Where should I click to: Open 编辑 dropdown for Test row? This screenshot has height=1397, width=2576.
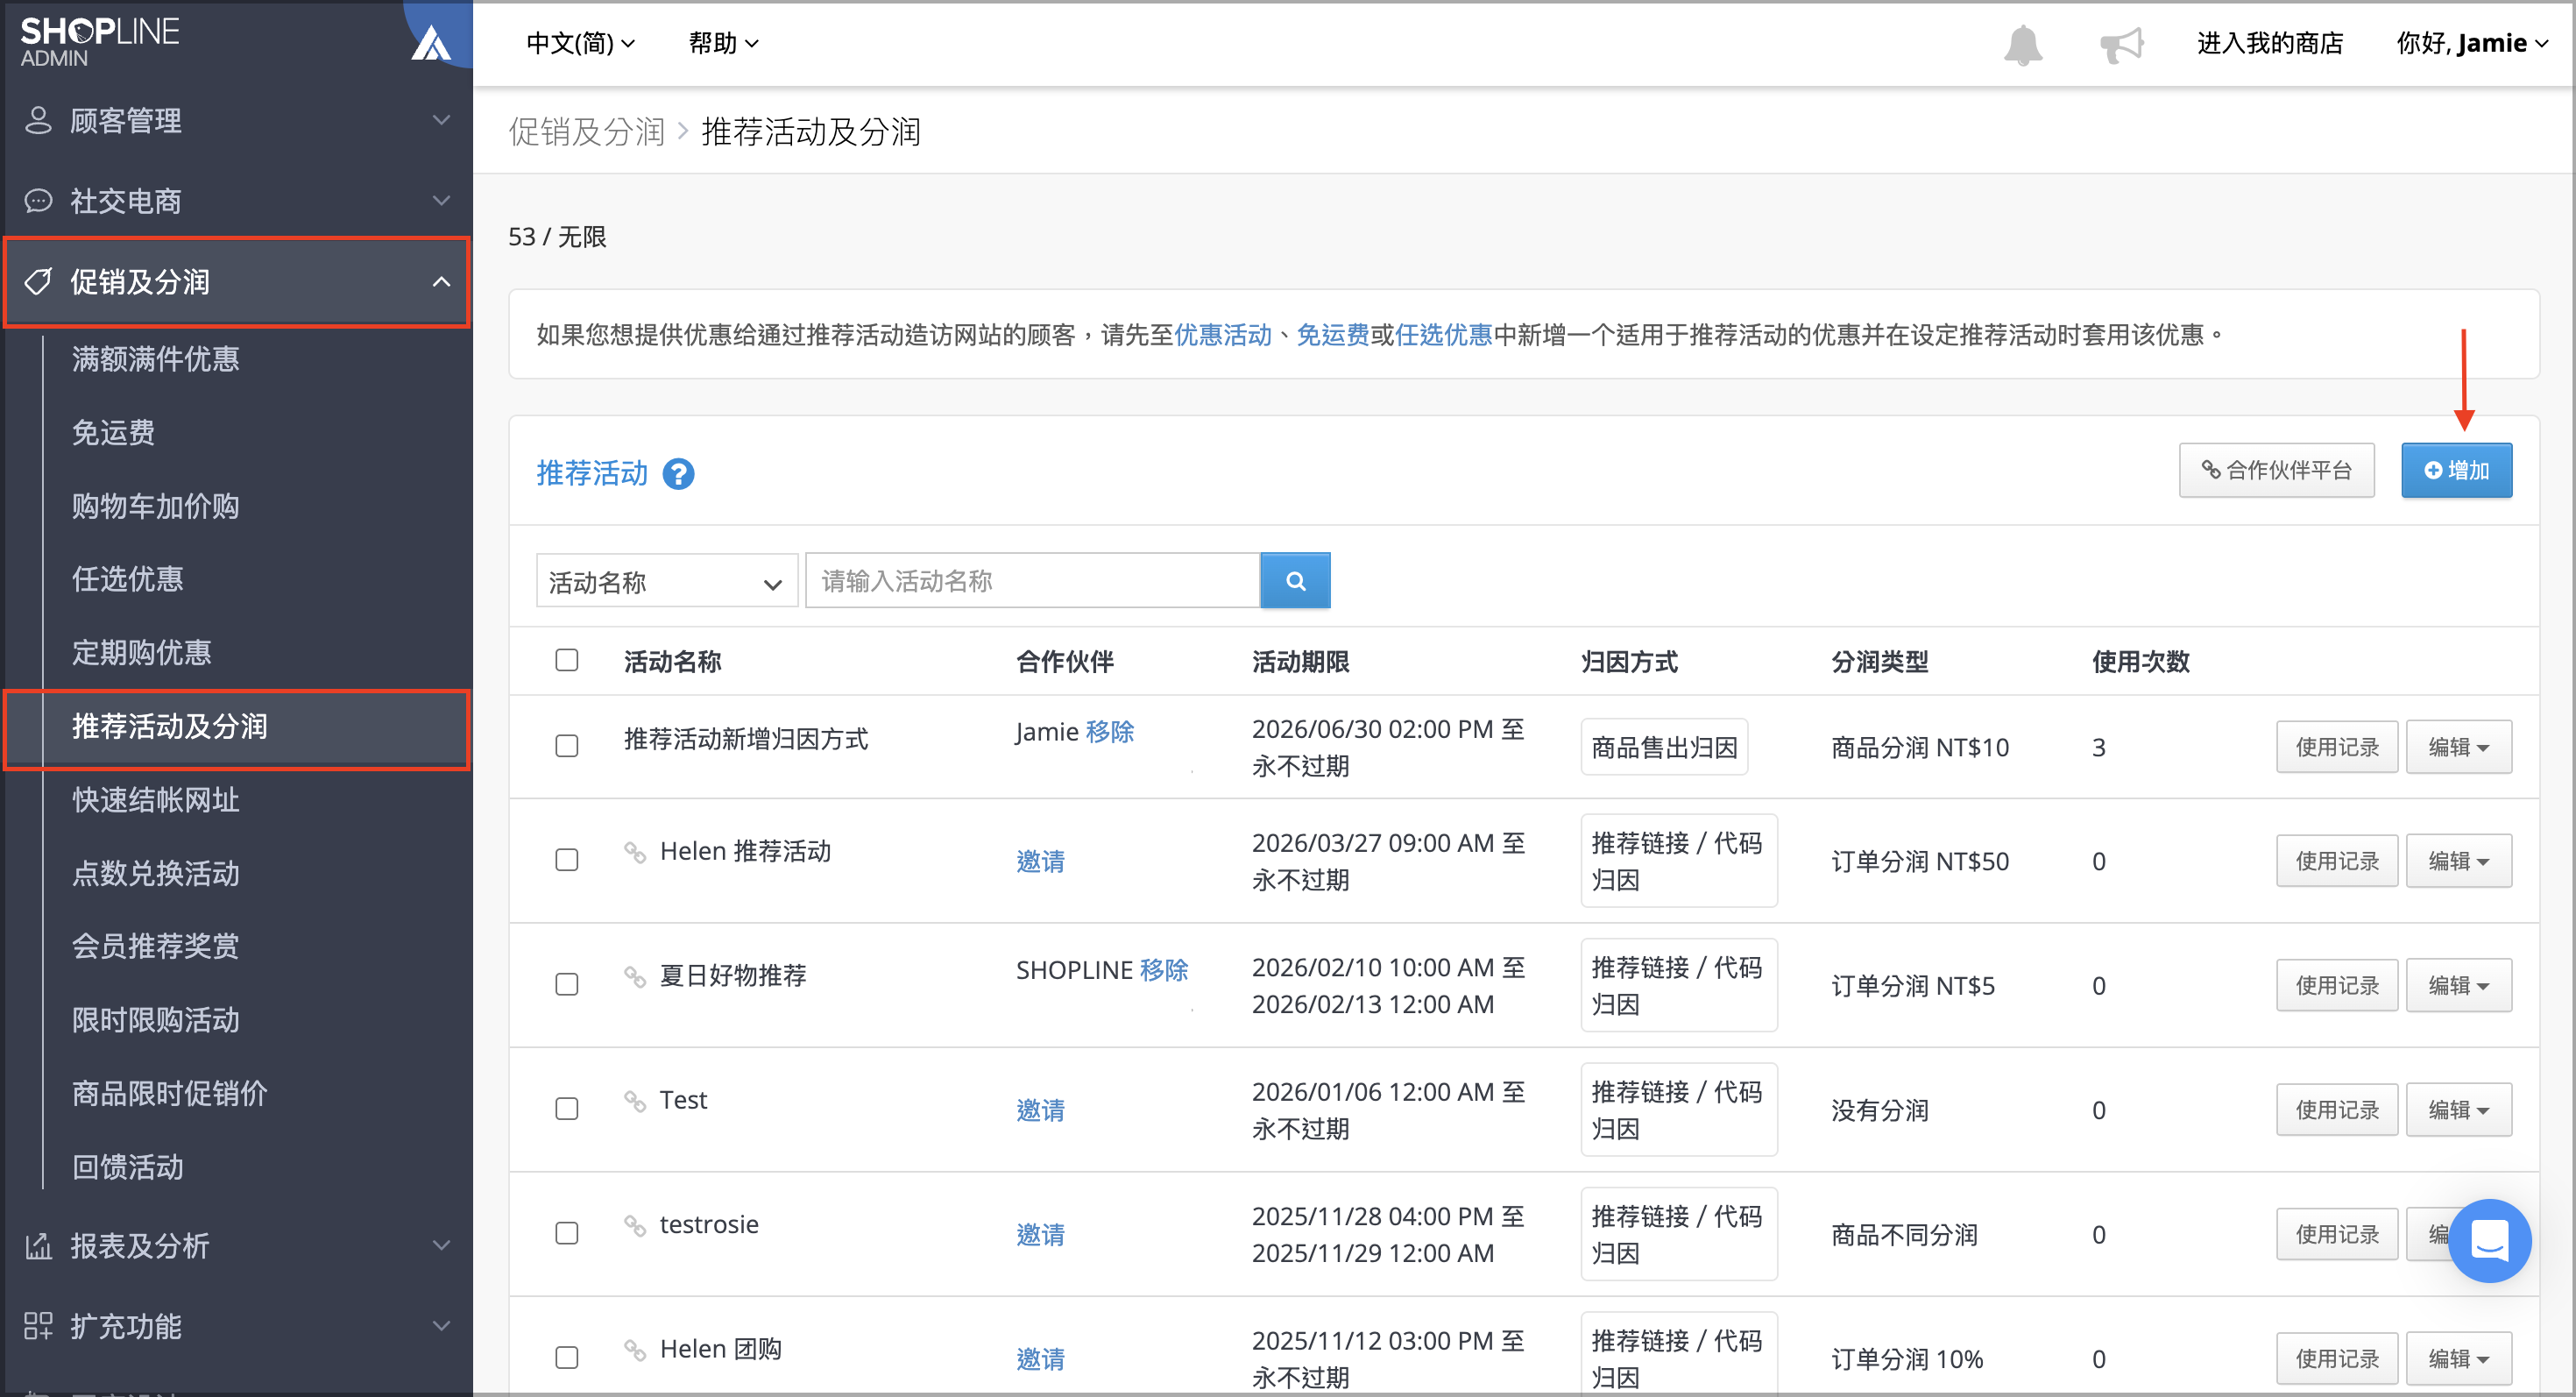click(2458, 1110)
